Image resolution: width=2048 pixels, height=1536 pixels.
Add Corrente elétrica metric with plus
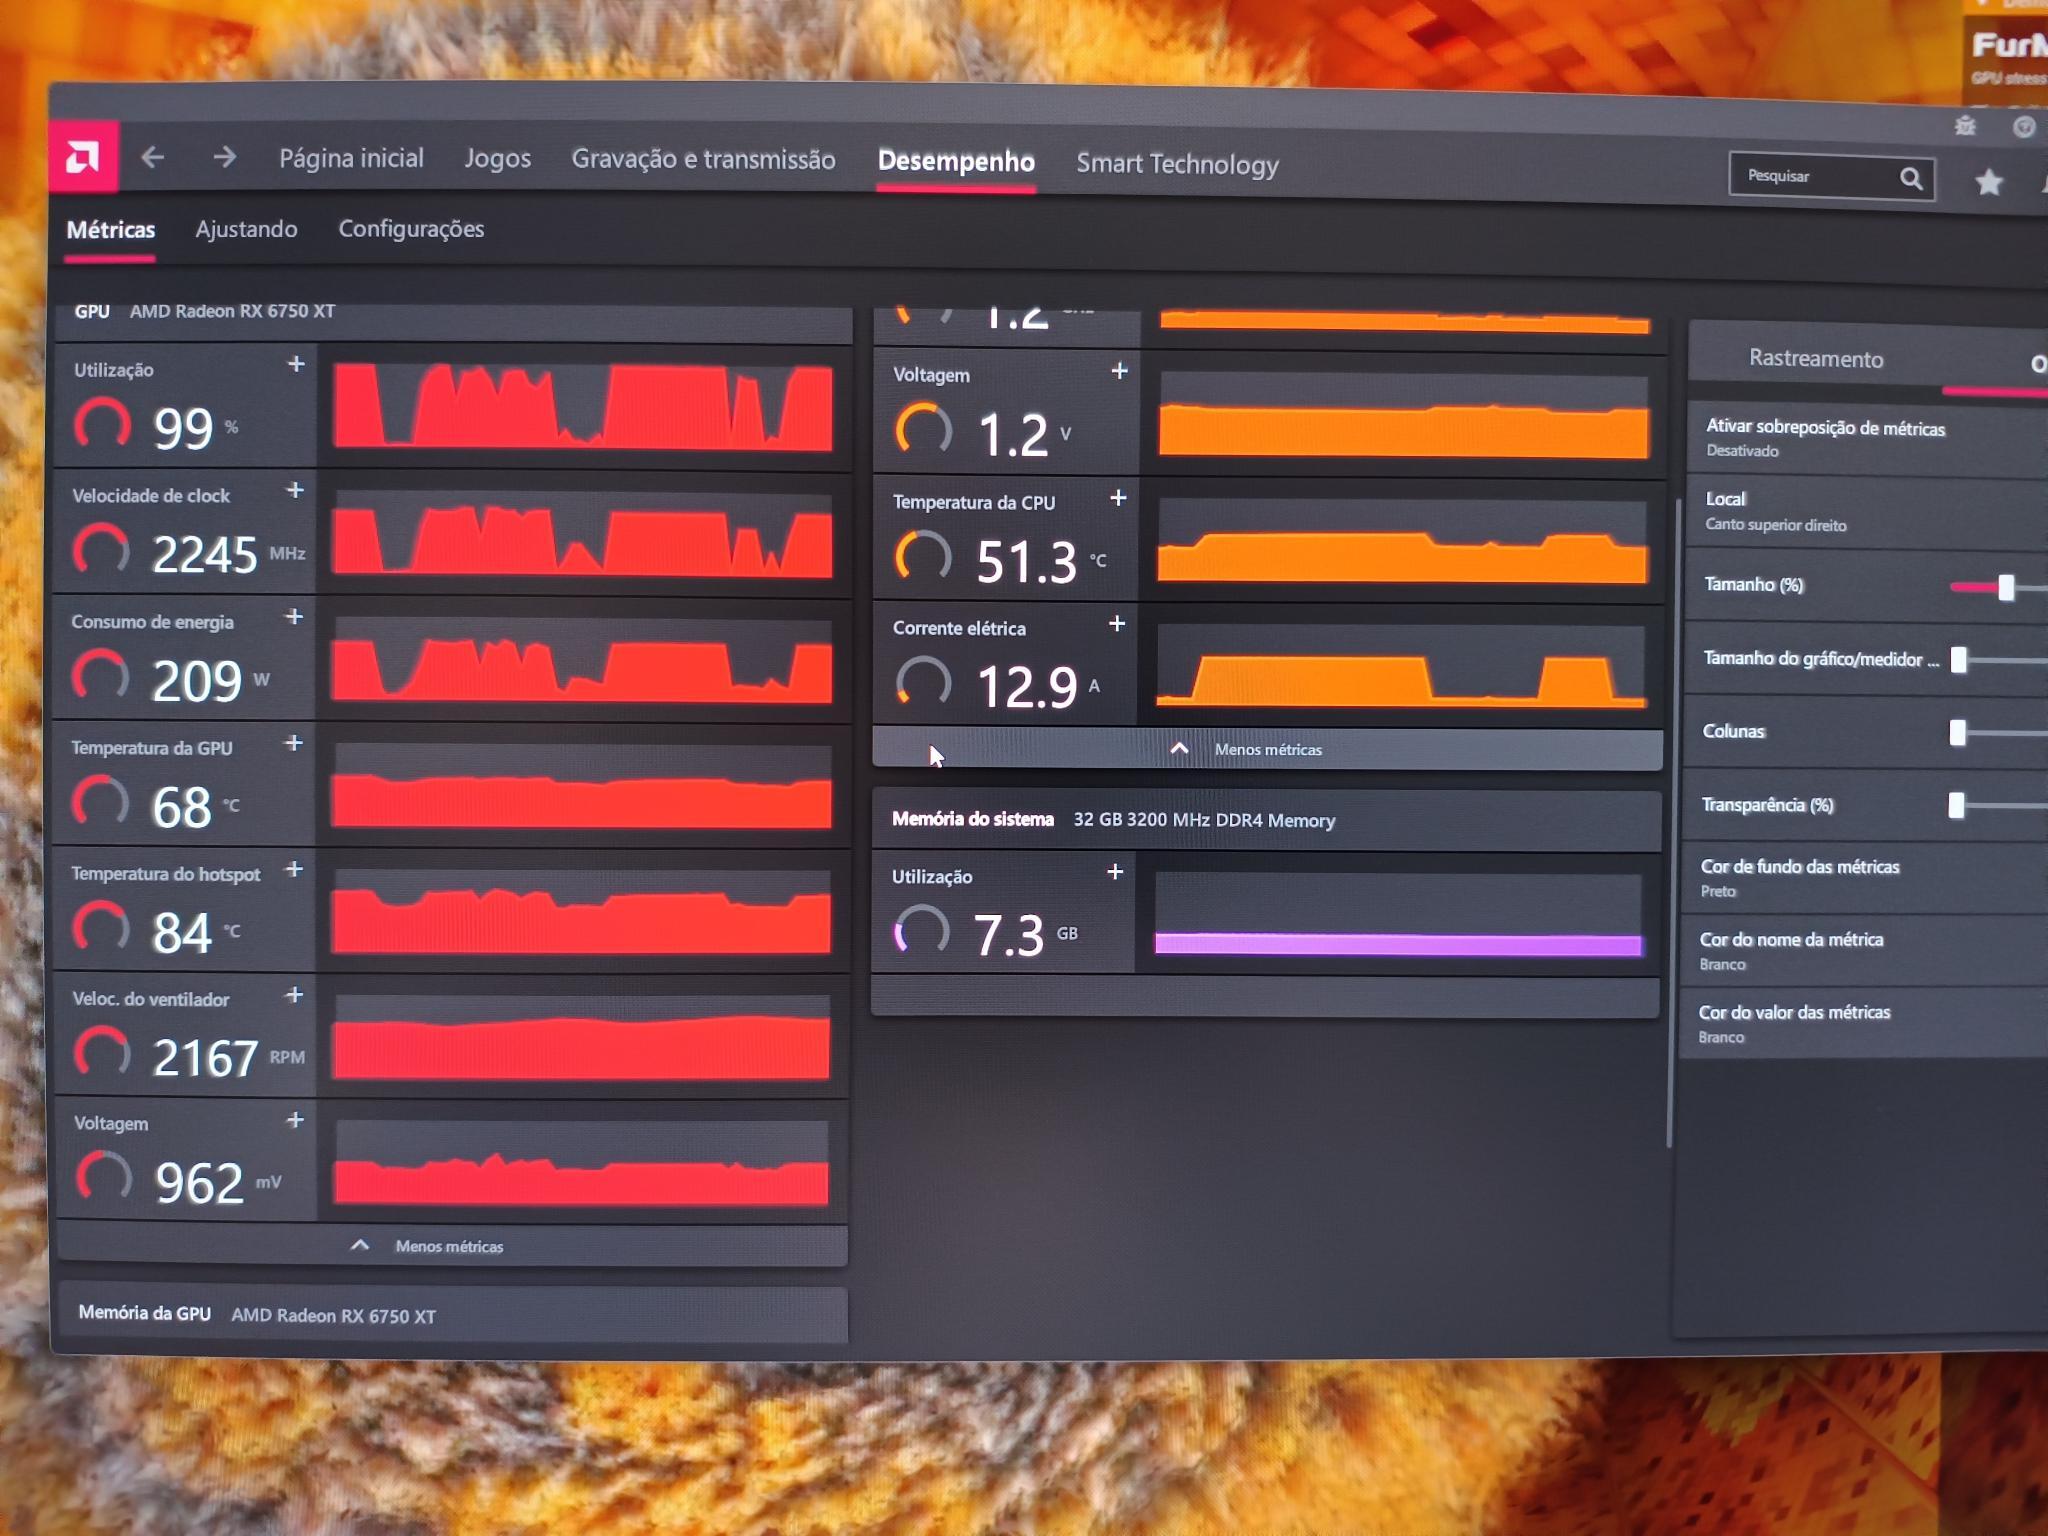1118,624
